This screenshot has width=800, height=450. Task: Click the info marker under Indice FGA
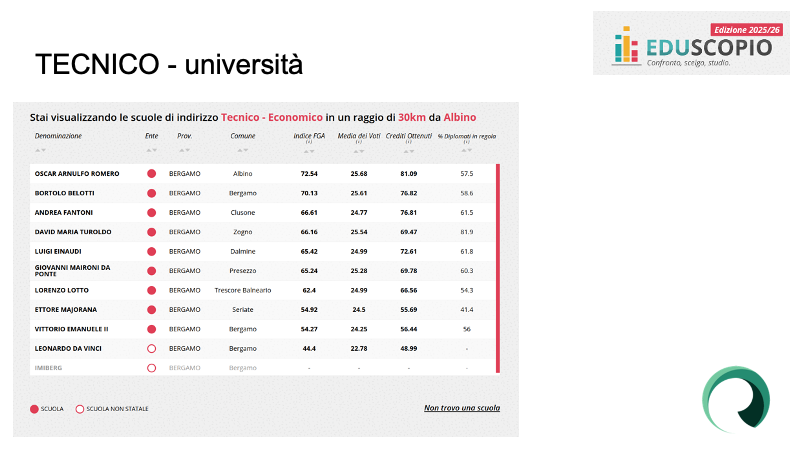(309, 143)
